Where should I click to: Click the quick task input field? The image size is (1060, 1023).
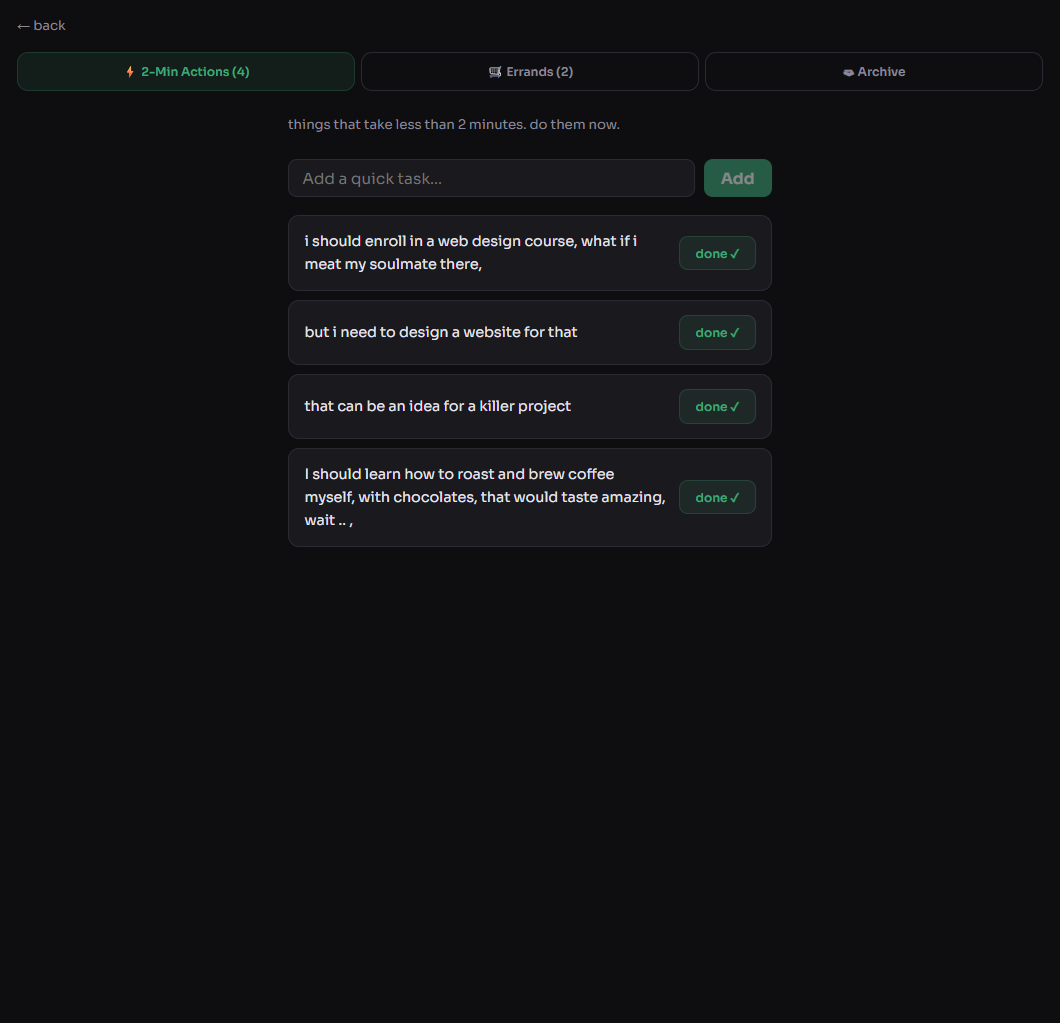point(490,178)
